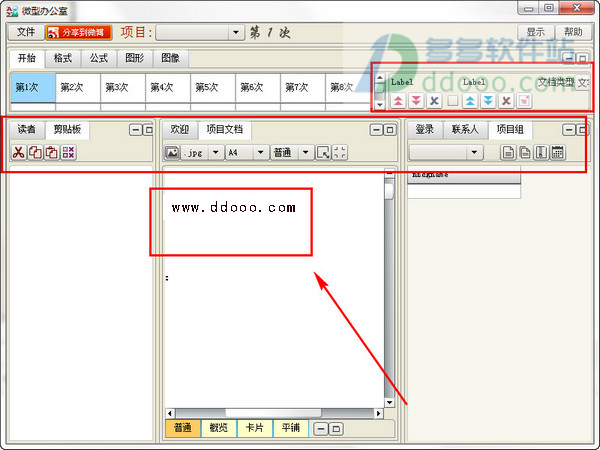Toggle the checkbox between the arrow icons
The height and width of the screenshot is (450, 600).
coord(453,101)
